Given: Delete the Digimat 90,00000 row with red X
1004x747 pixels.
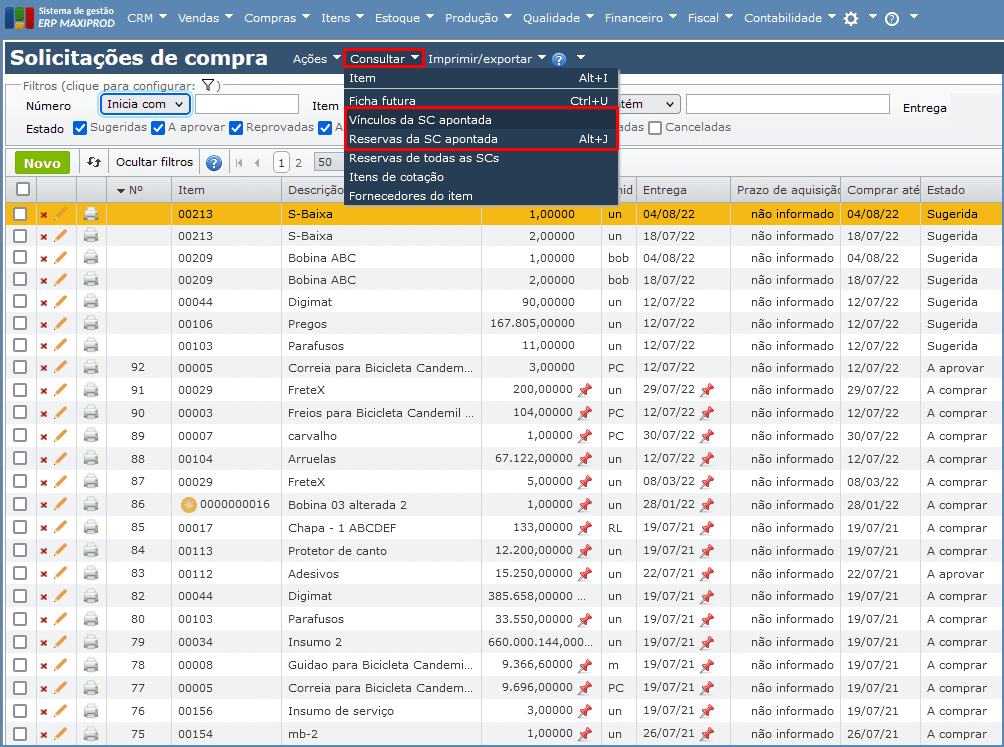Looking at the screenshot, I should click(x=43, y=302).
